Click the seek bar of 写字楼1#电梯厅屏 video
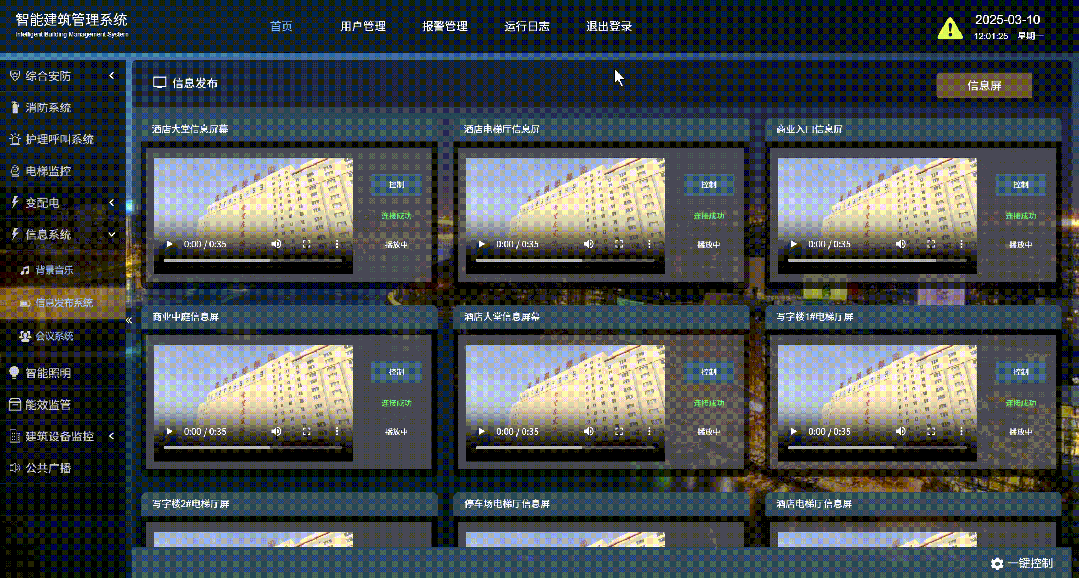Screen dimensions: 1079x578 pyautogui.click(x=877, y=447)
